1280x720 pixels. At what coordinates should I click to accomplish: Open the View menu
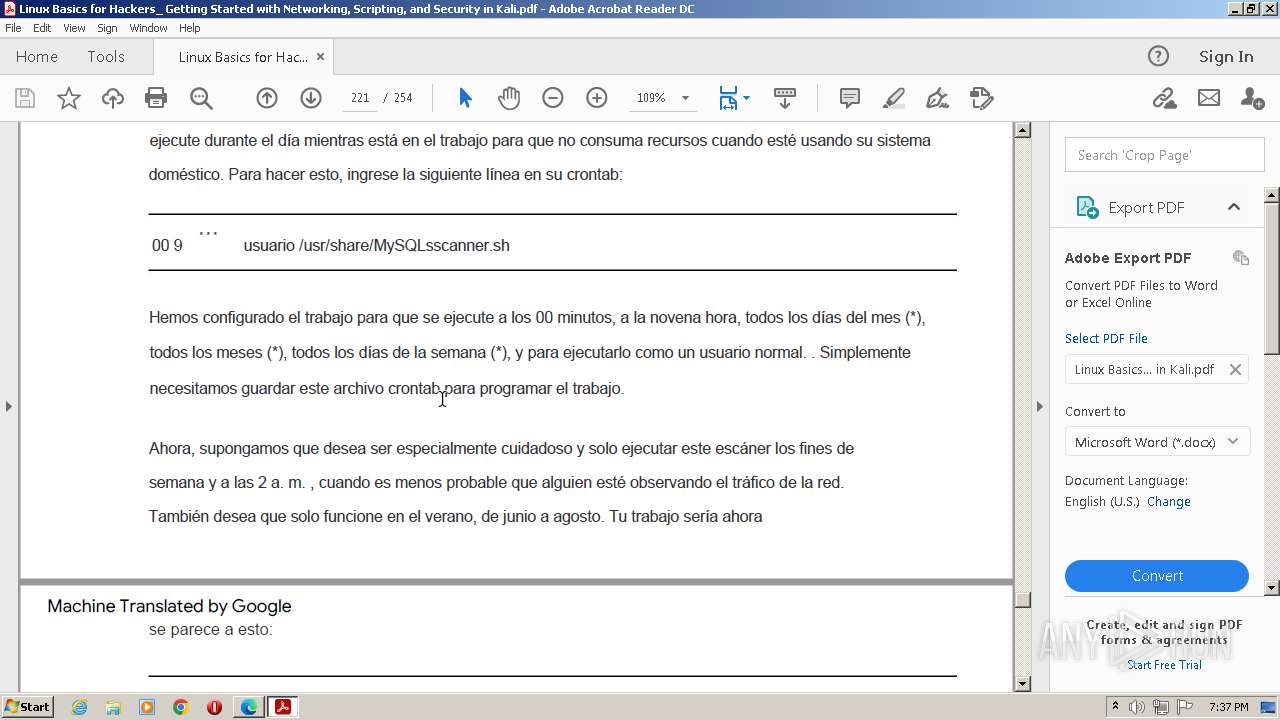[74, 28]
